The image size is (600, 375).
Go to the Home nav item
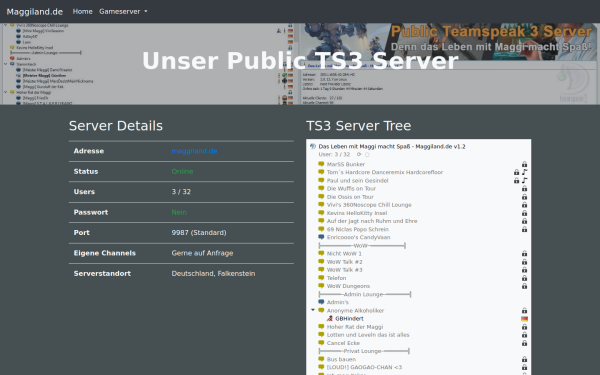coord(82,11)
